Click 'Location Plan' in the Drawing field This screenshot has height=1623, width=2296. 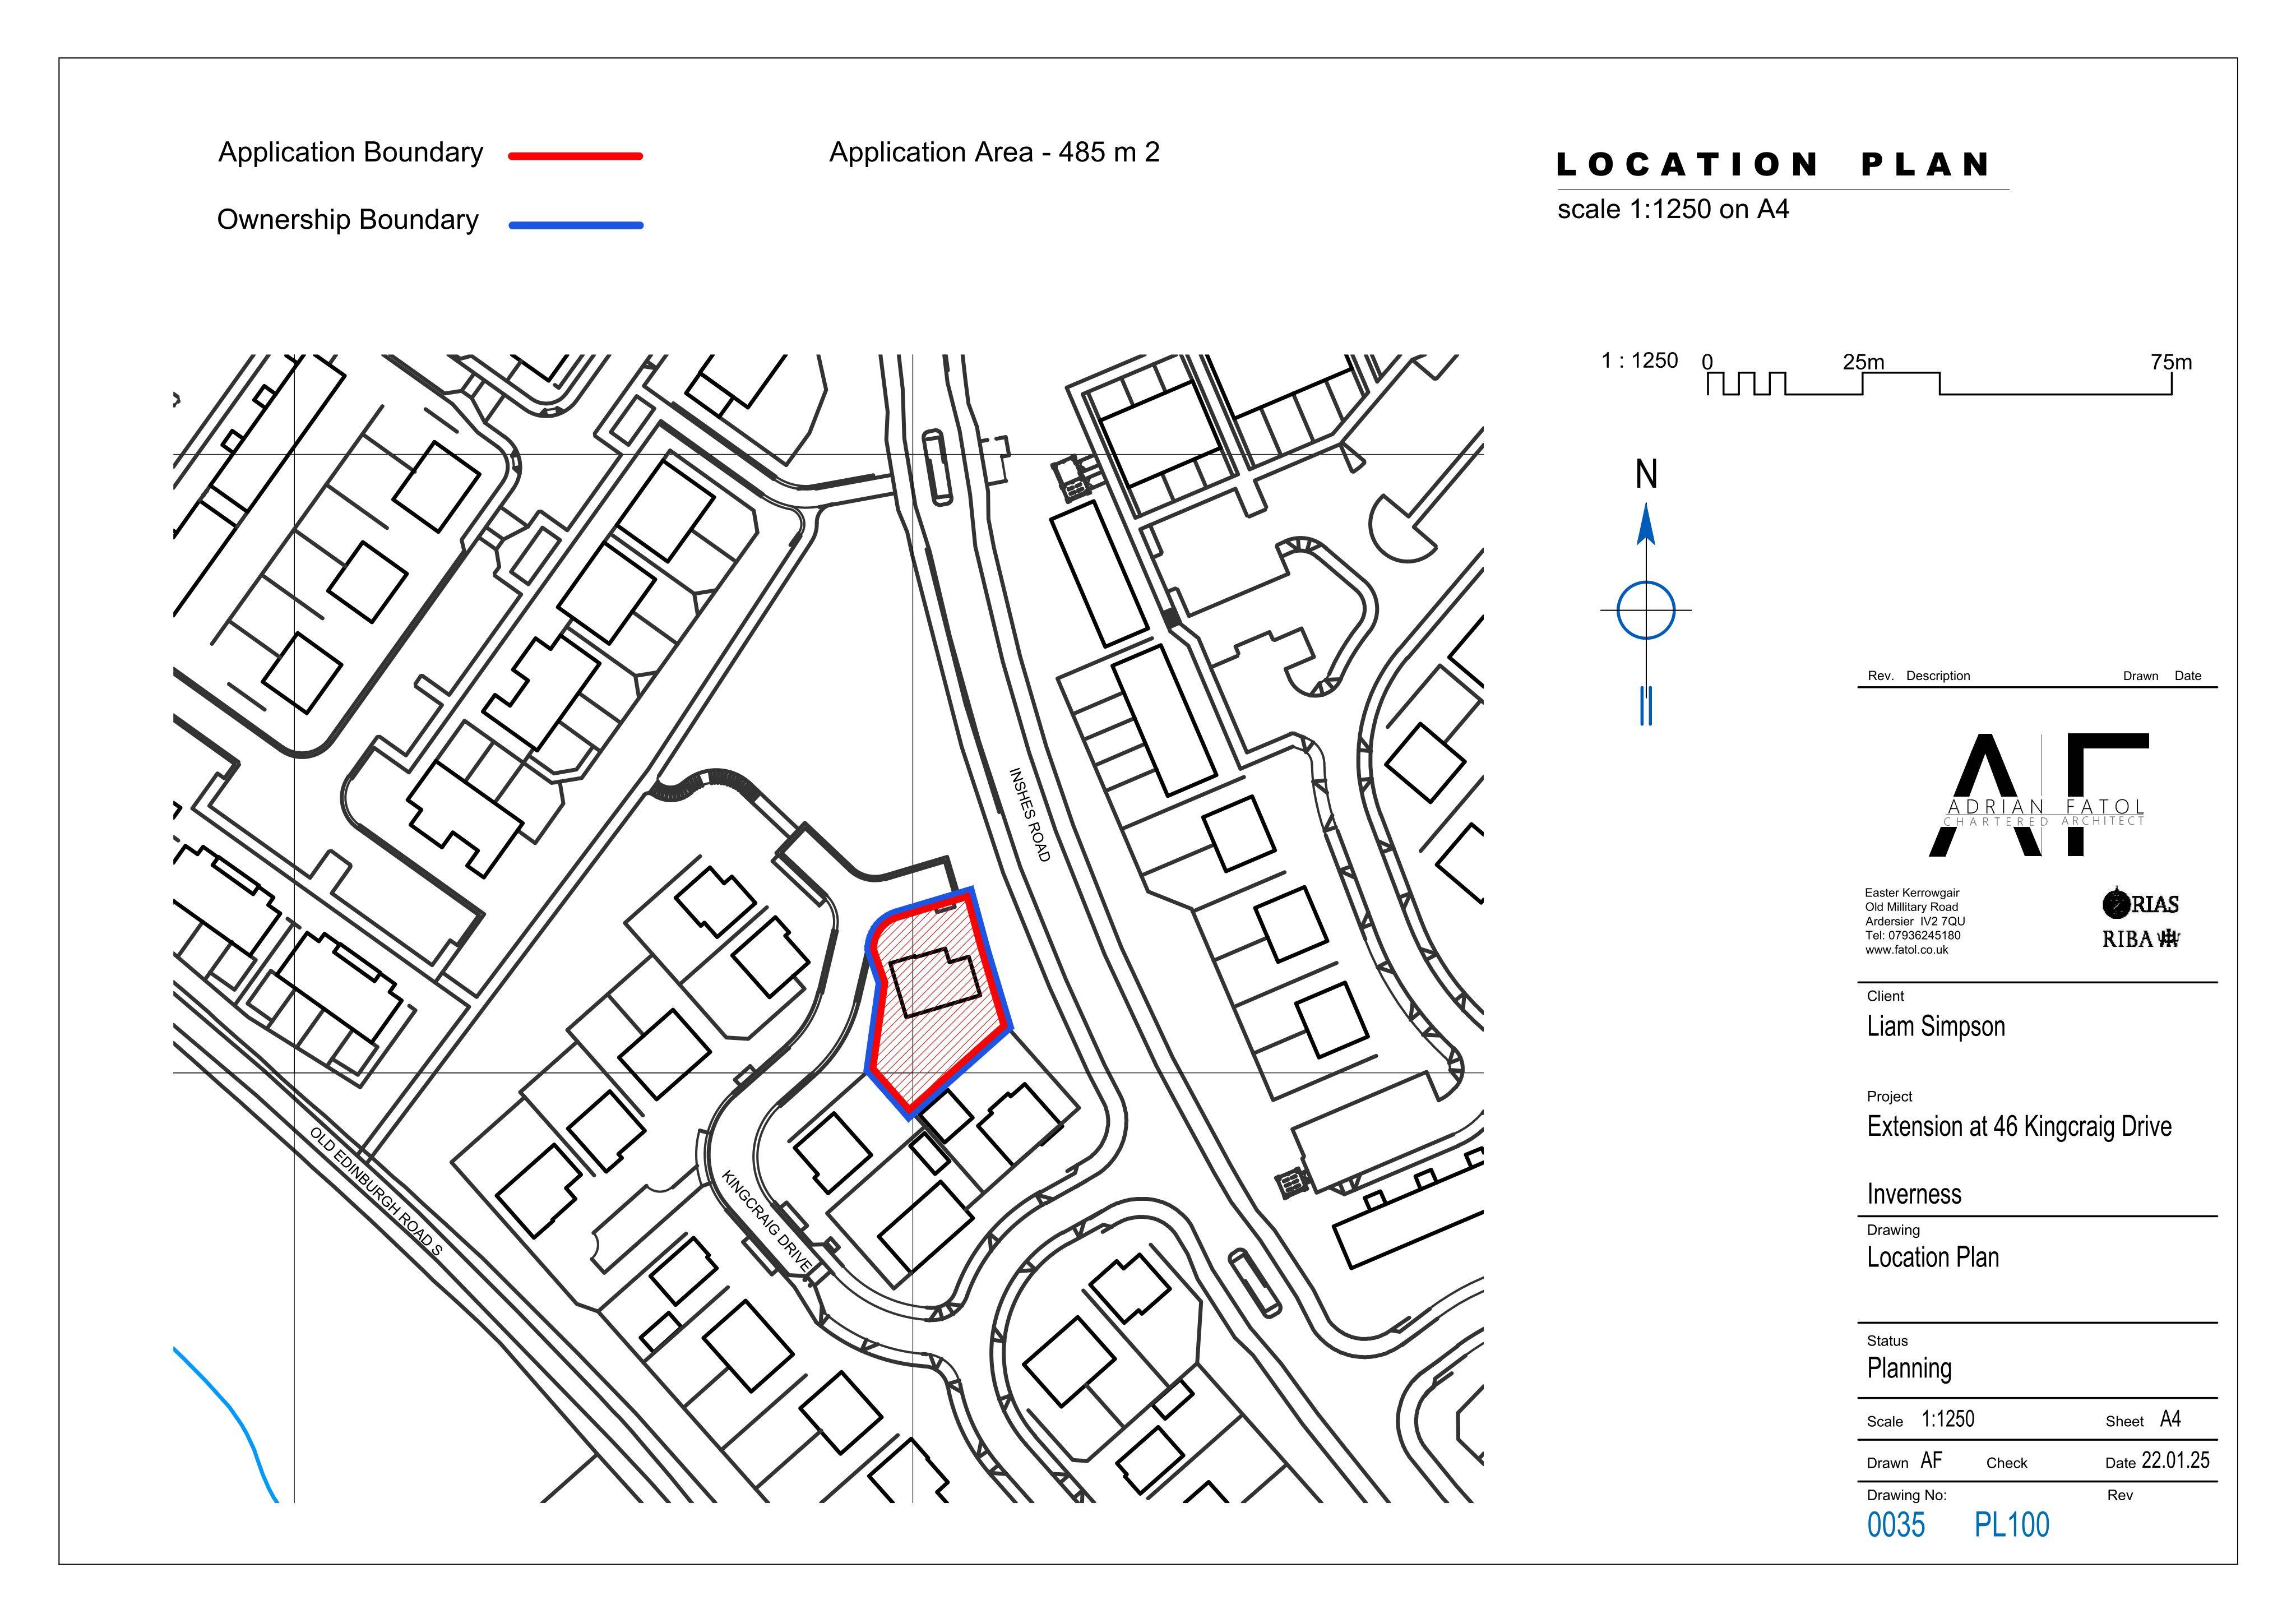click(1933, 1258)
